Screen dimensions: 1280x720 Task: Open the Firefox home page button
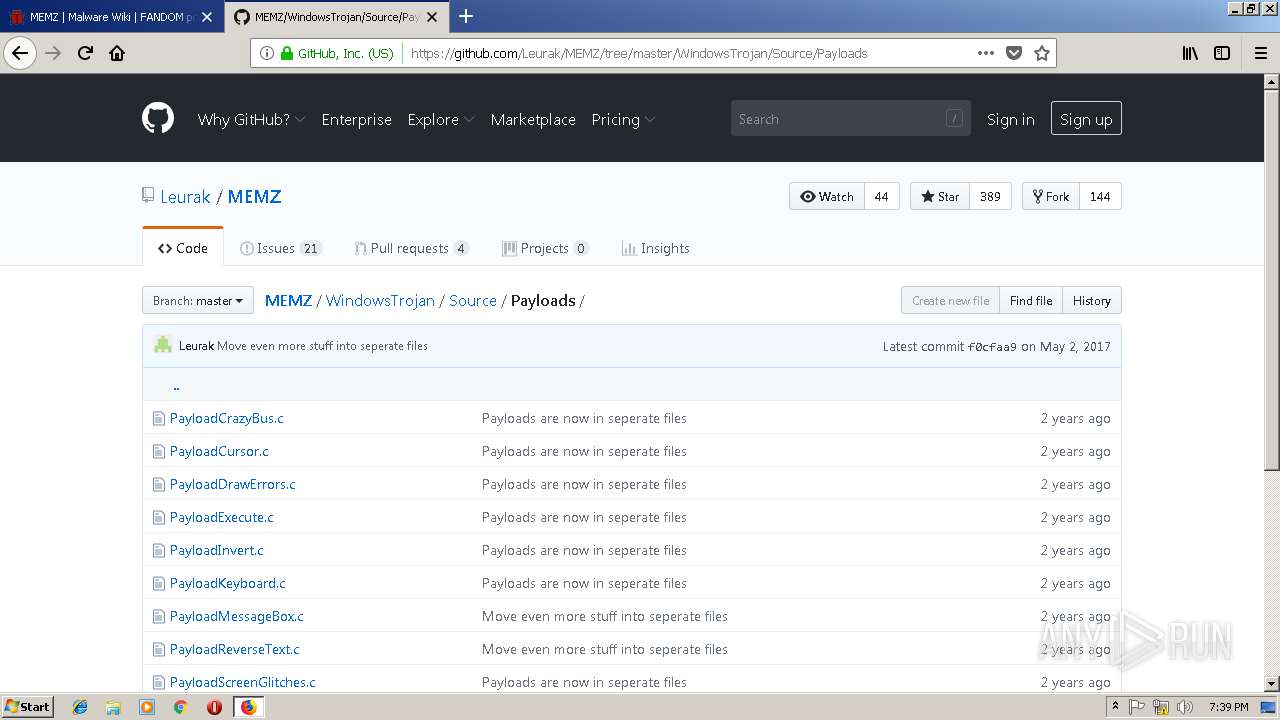click(x=117, y=53)
